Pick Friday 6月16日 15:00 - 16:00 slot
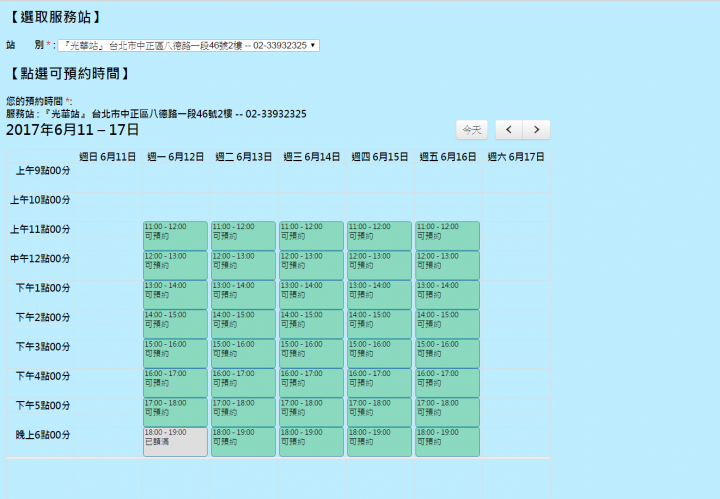The image size is (720, 499). point(447,353)
